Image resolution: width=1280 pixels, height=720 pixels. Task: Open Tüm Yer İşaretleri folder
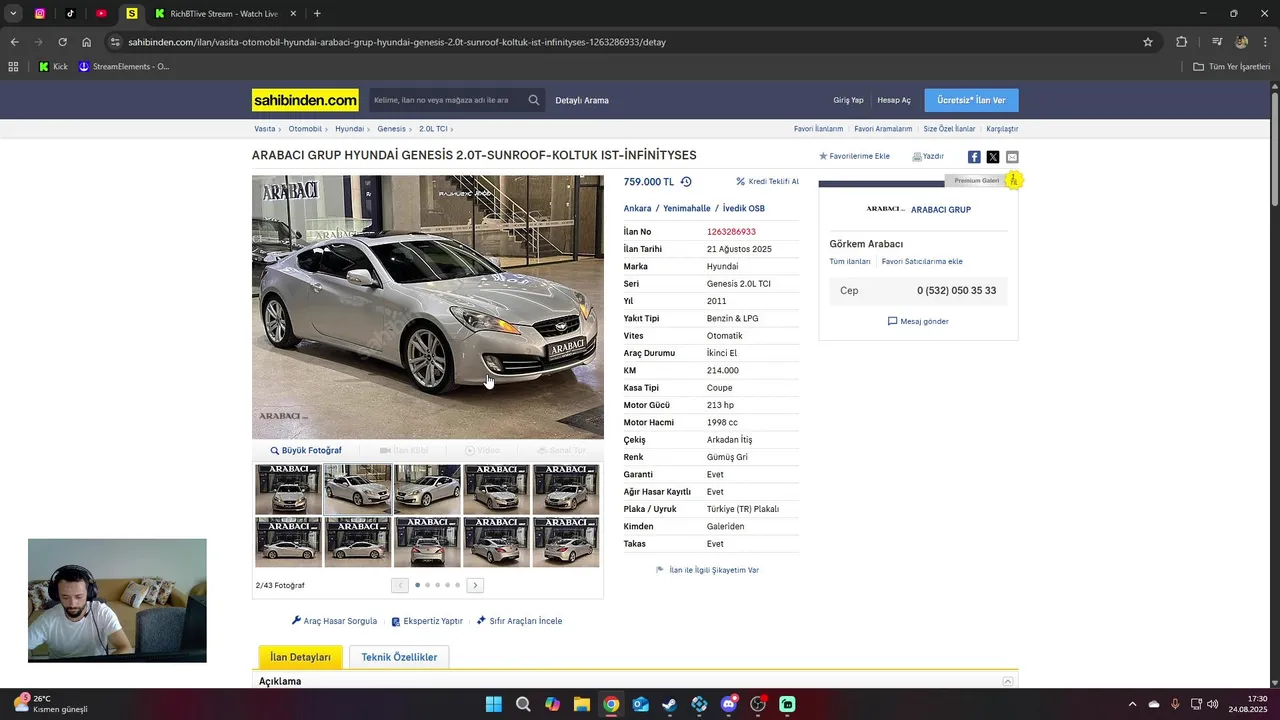pos(1232,67)
